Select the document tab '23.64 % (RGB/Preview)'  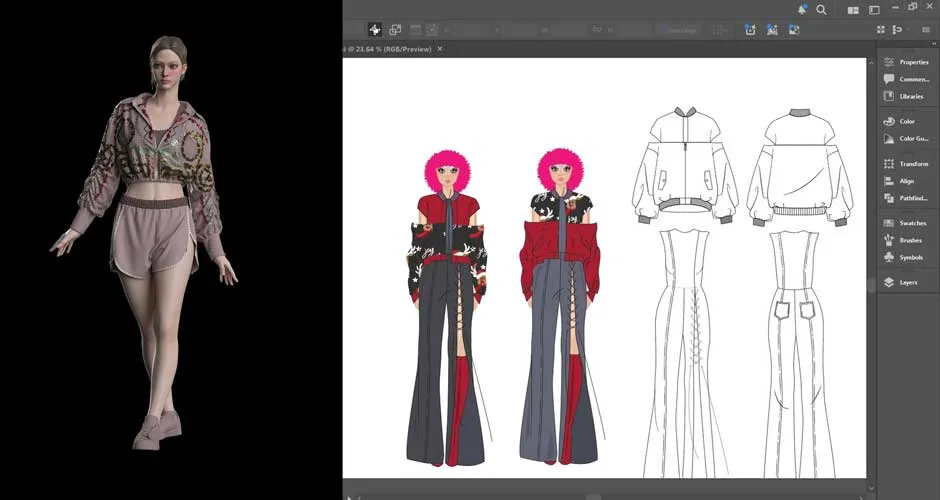pos(393,49)
